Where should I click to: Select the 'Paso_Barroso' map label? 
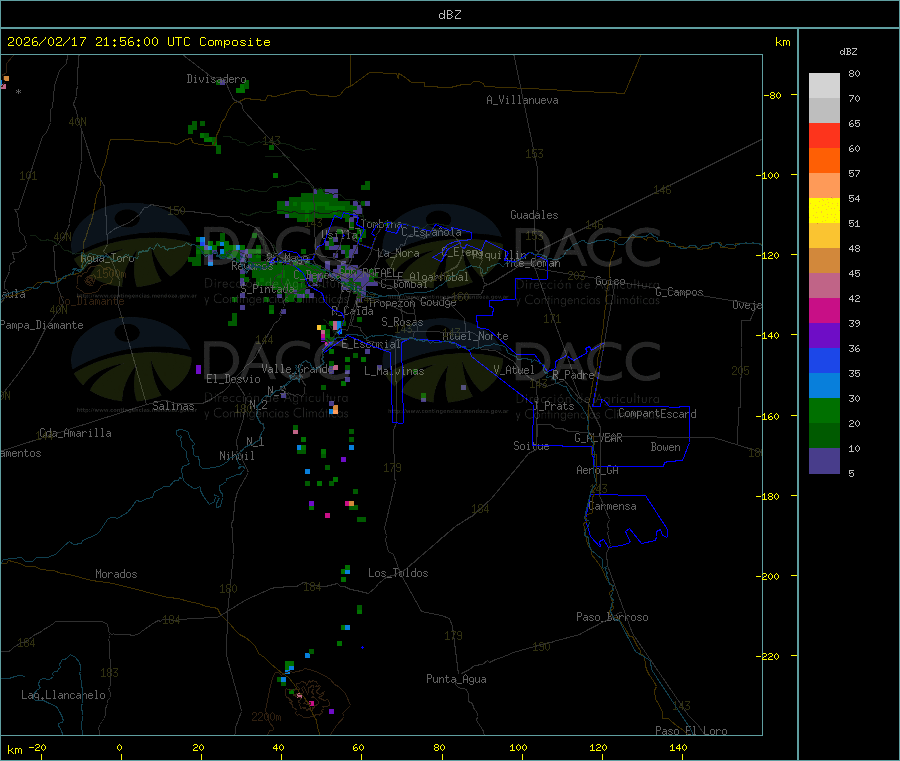(x=612, y=617)
